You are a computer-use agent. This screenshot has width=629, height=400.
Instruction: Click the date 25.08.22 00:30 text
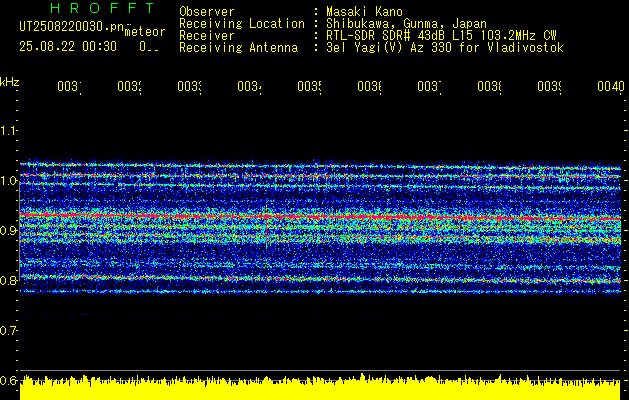click(x=68, y=47)
